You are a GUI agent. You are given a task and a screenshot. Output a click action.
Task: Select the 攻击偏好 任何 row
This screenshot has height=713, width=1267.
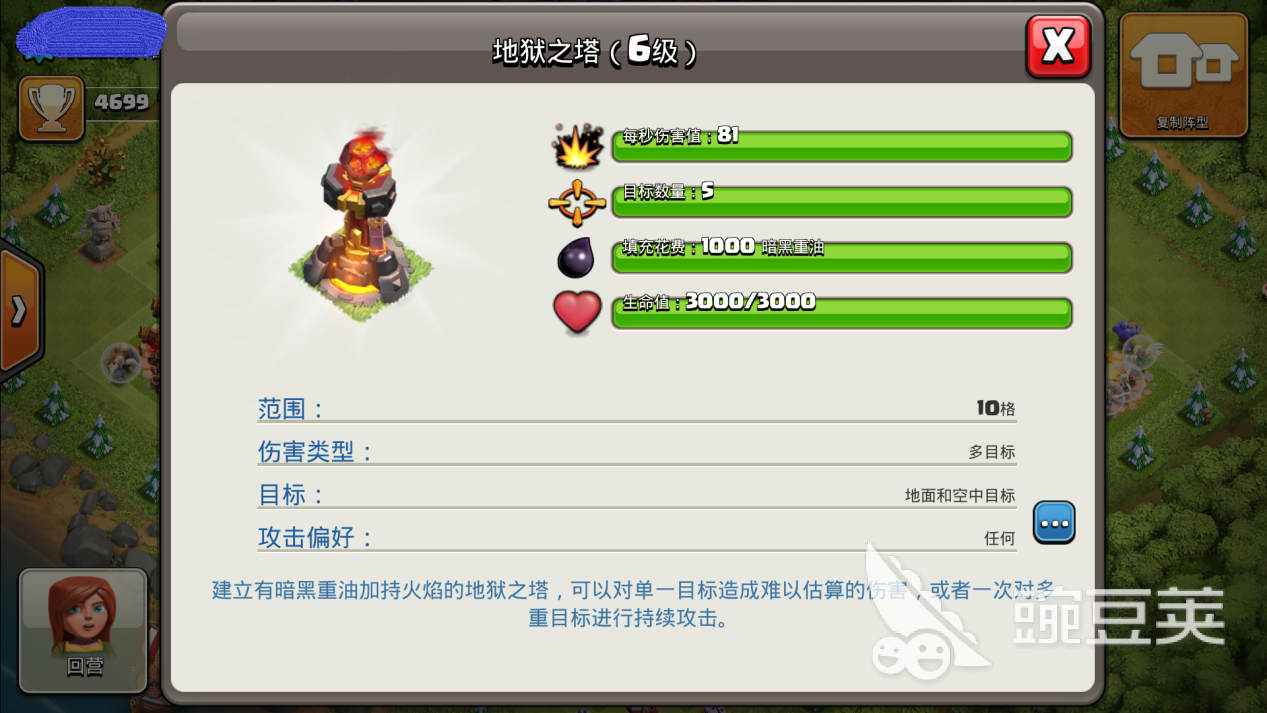(x=637, y=538)
